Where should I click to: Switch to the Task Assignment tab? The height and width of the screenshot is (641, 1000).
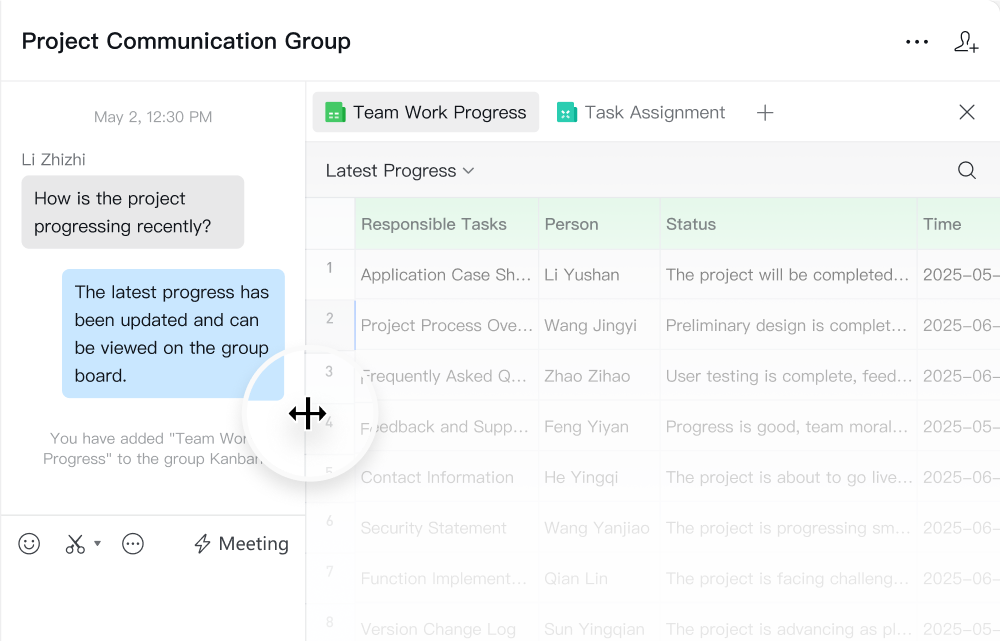click(x=642, y=113)
